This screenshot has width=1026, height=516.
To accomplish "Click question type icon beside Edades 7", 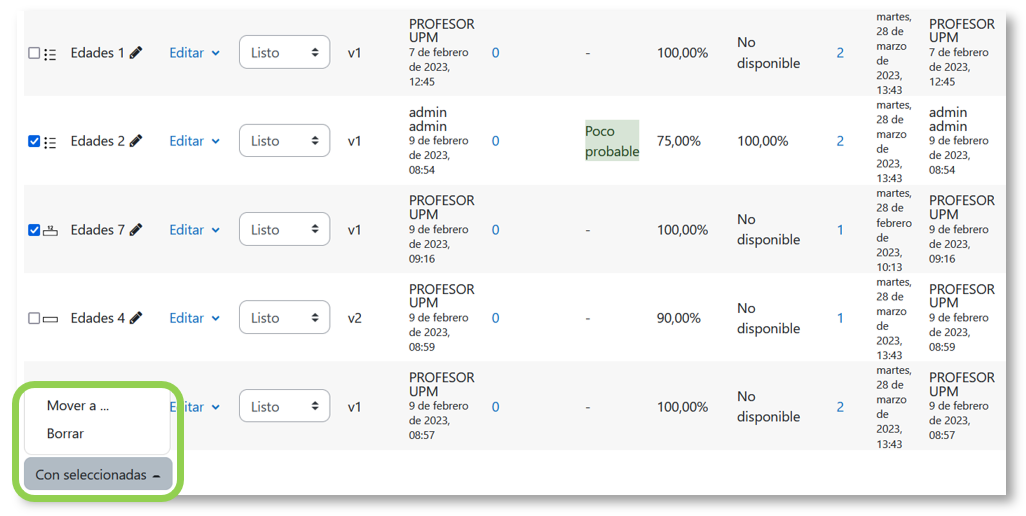I will click(x=50, y=231).
